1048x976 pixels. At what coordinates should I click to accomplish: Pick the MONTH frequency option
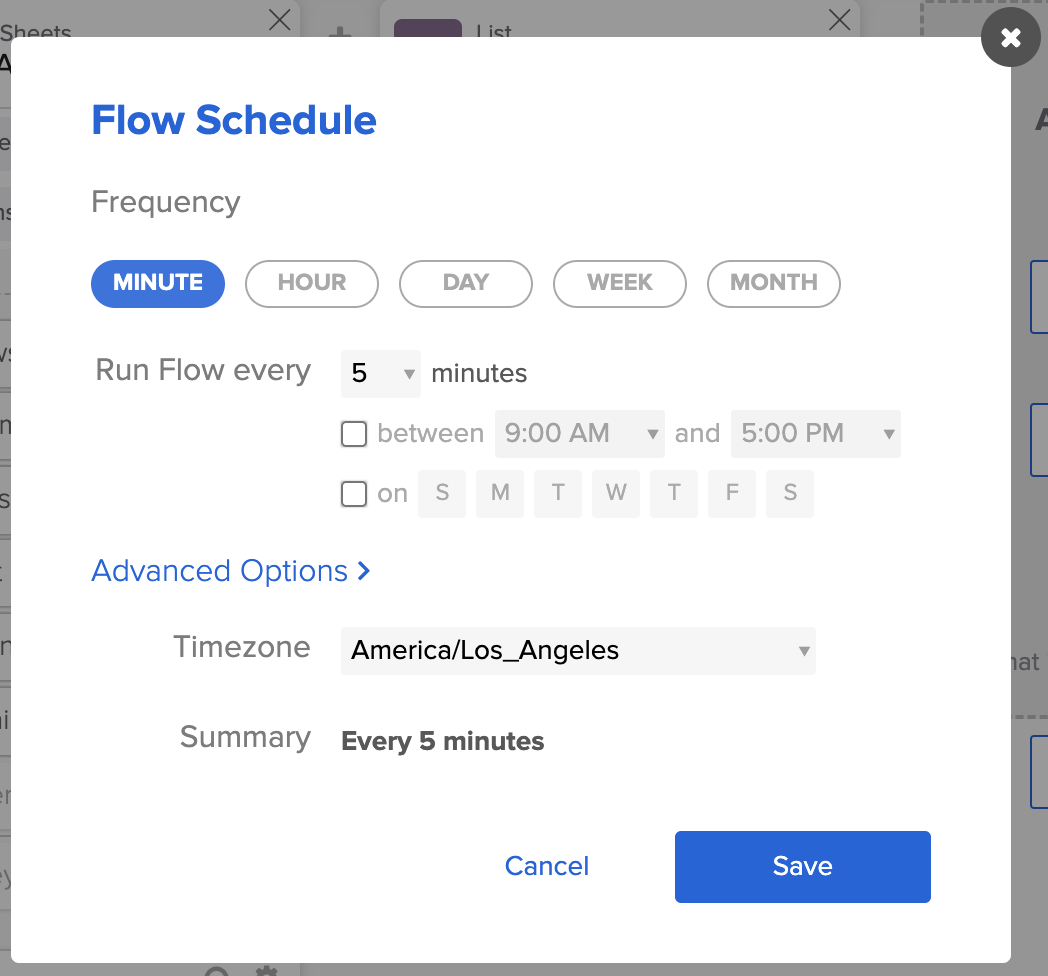(773, 283)
